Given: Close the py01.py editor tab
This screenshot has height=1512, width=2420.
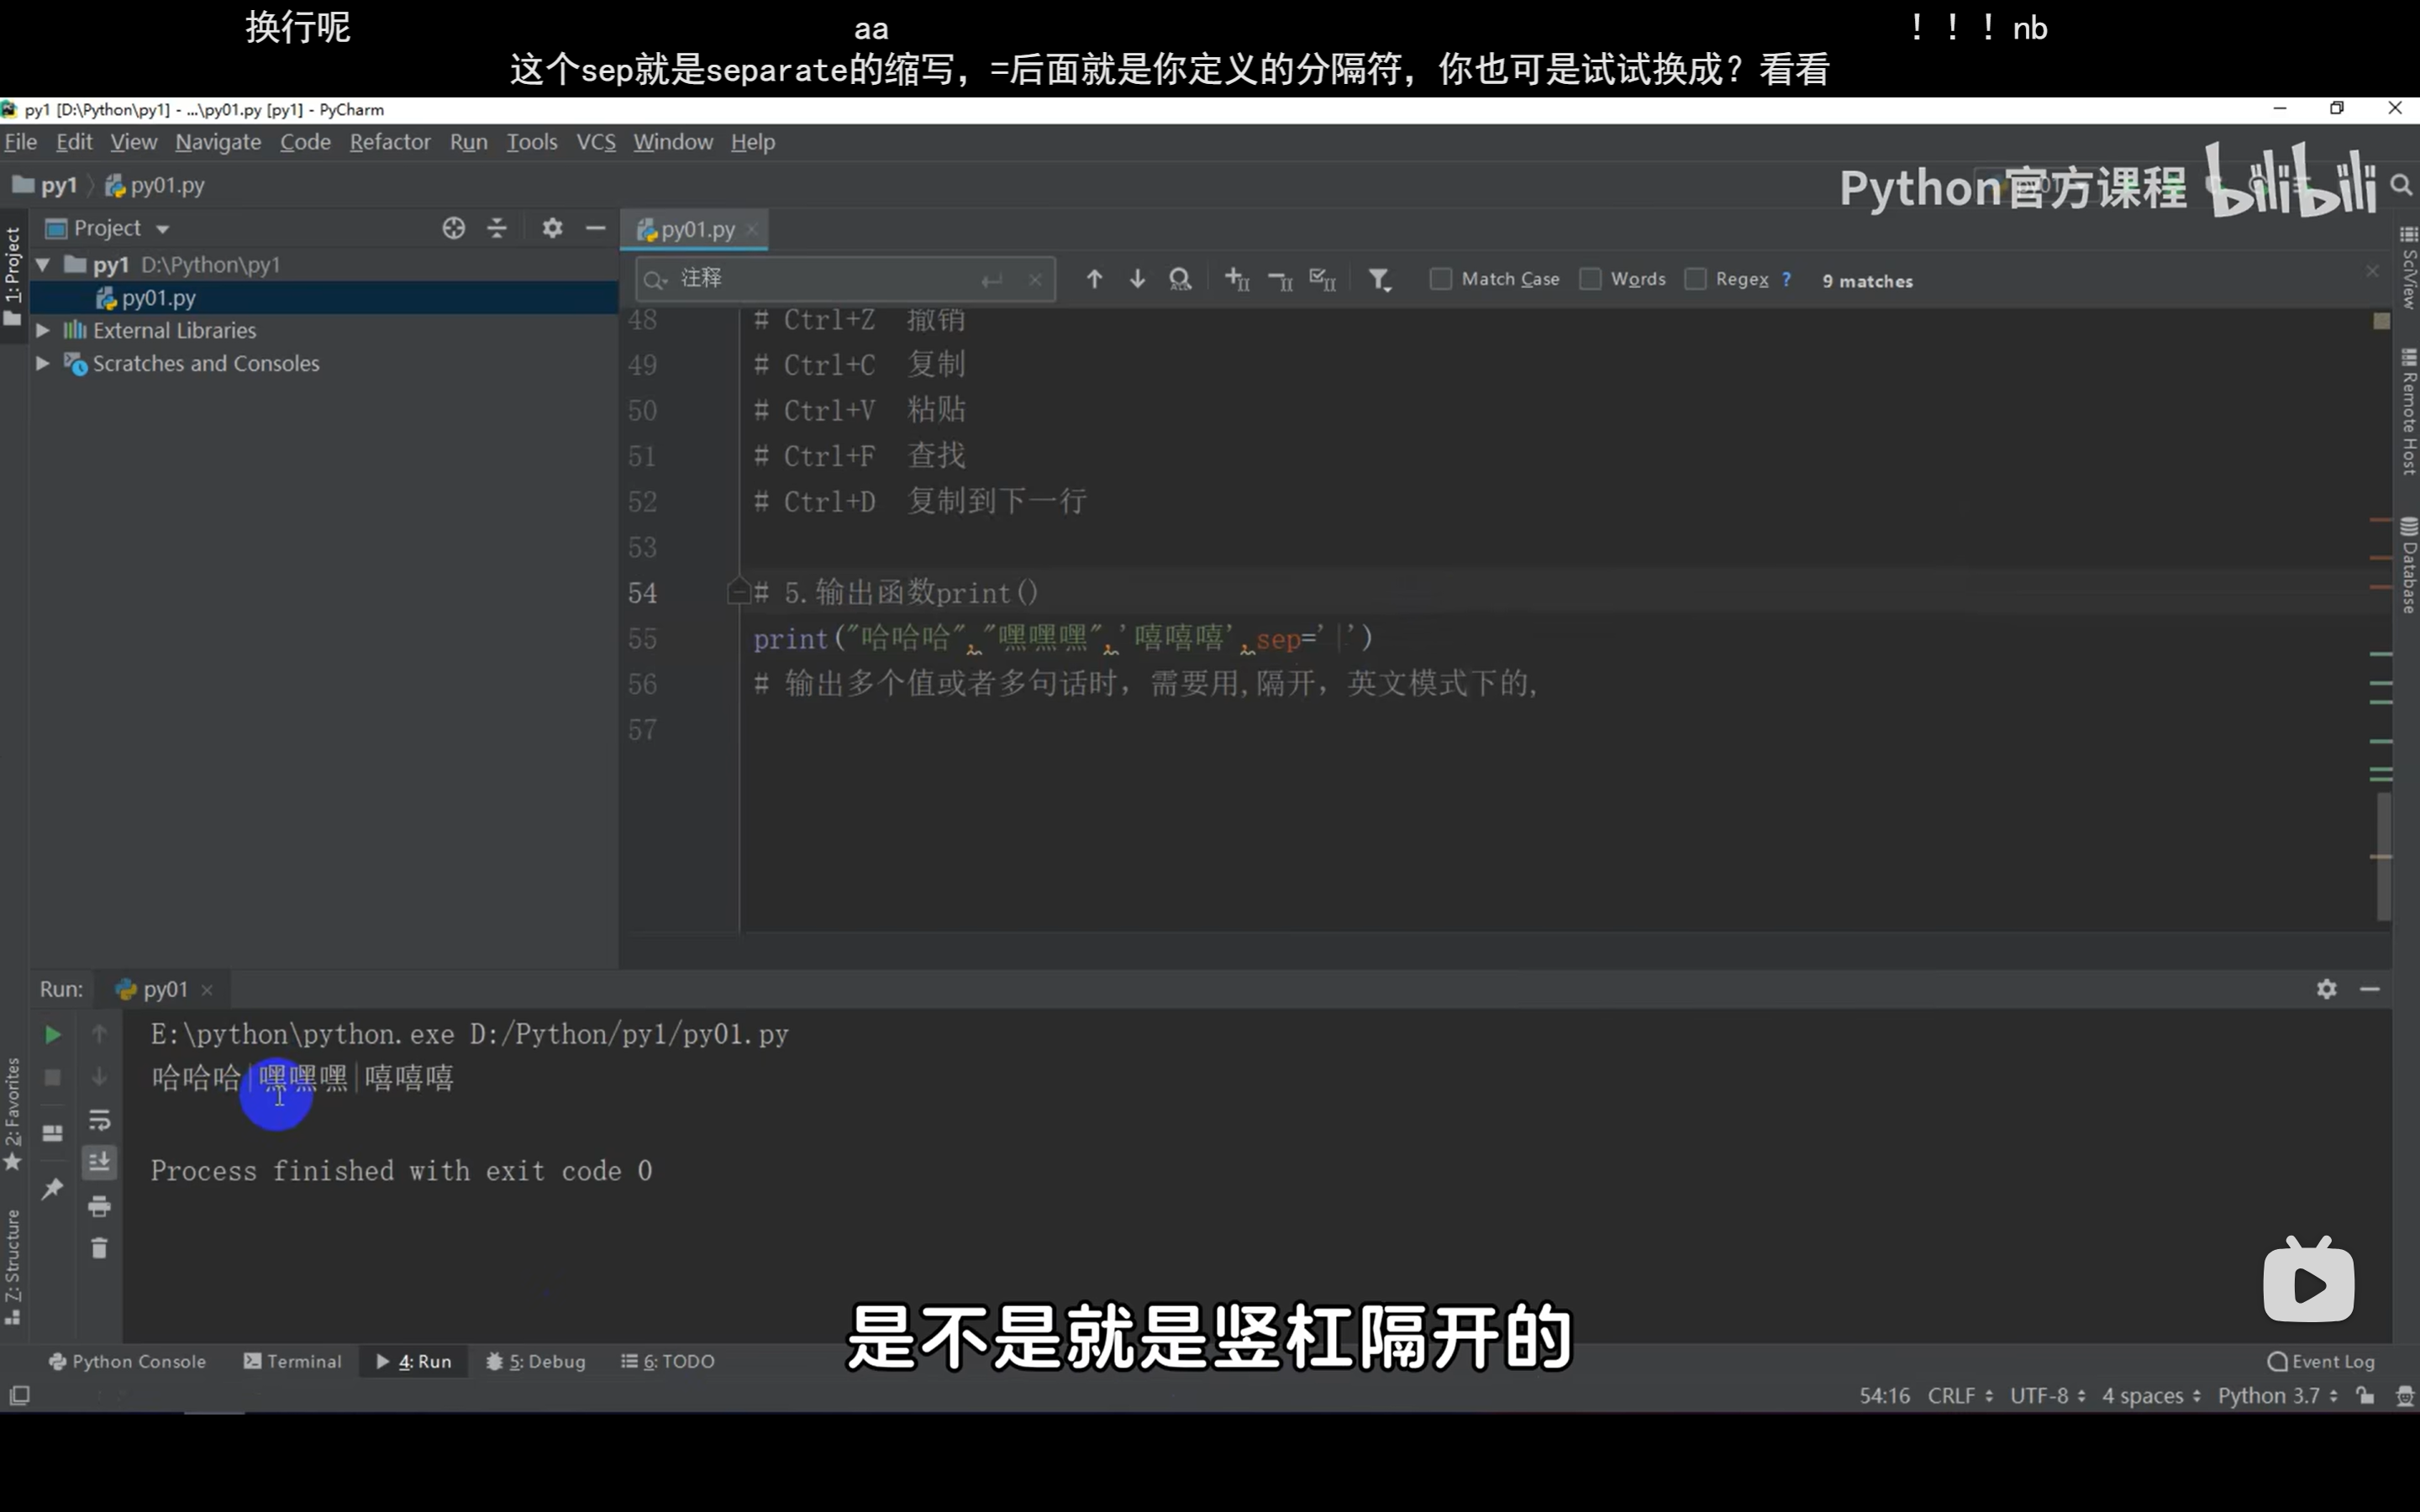Looking at the screenshot, I should pyautogui.click(x=752, y=229).
